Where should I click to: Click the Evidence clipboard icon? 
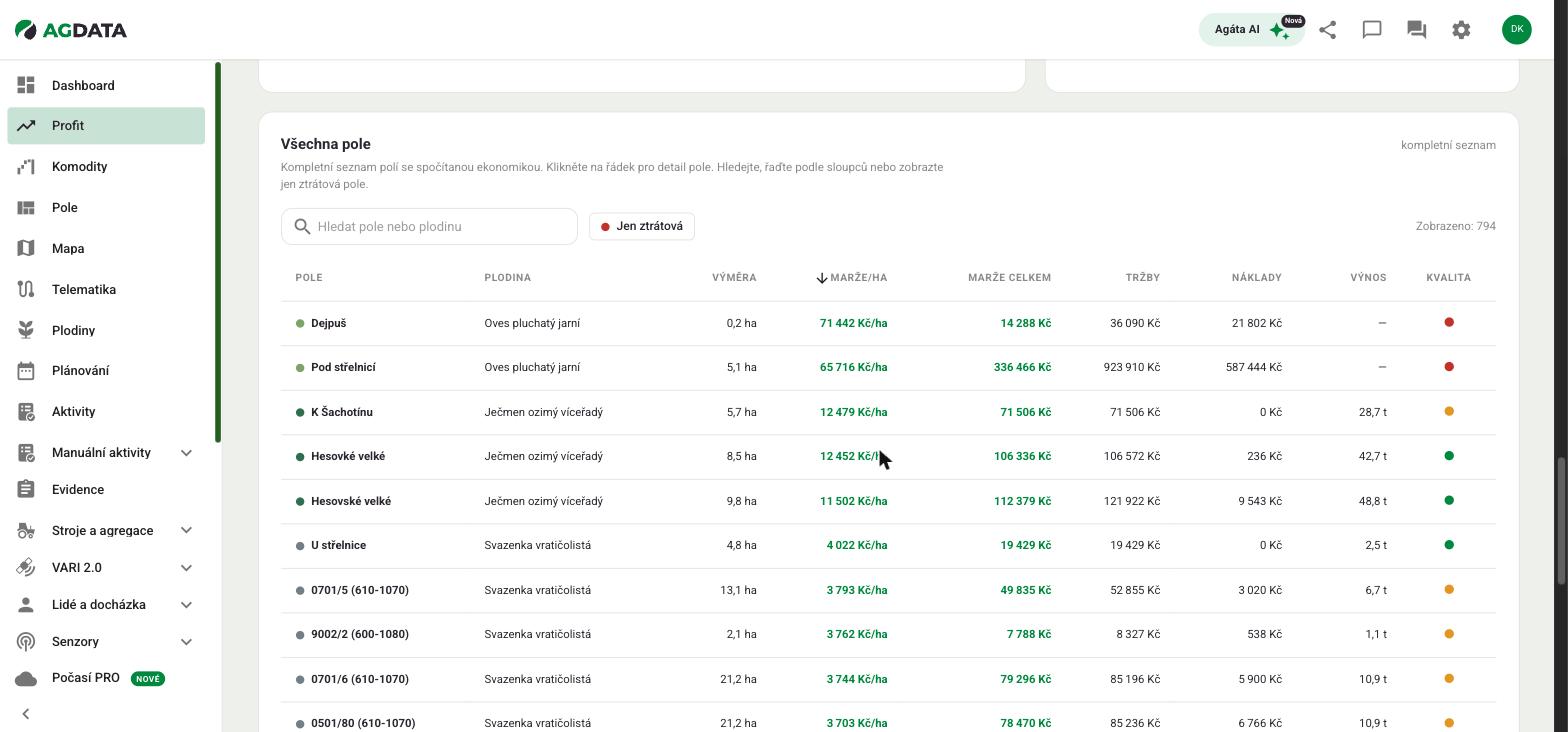[x=26, y=490]
